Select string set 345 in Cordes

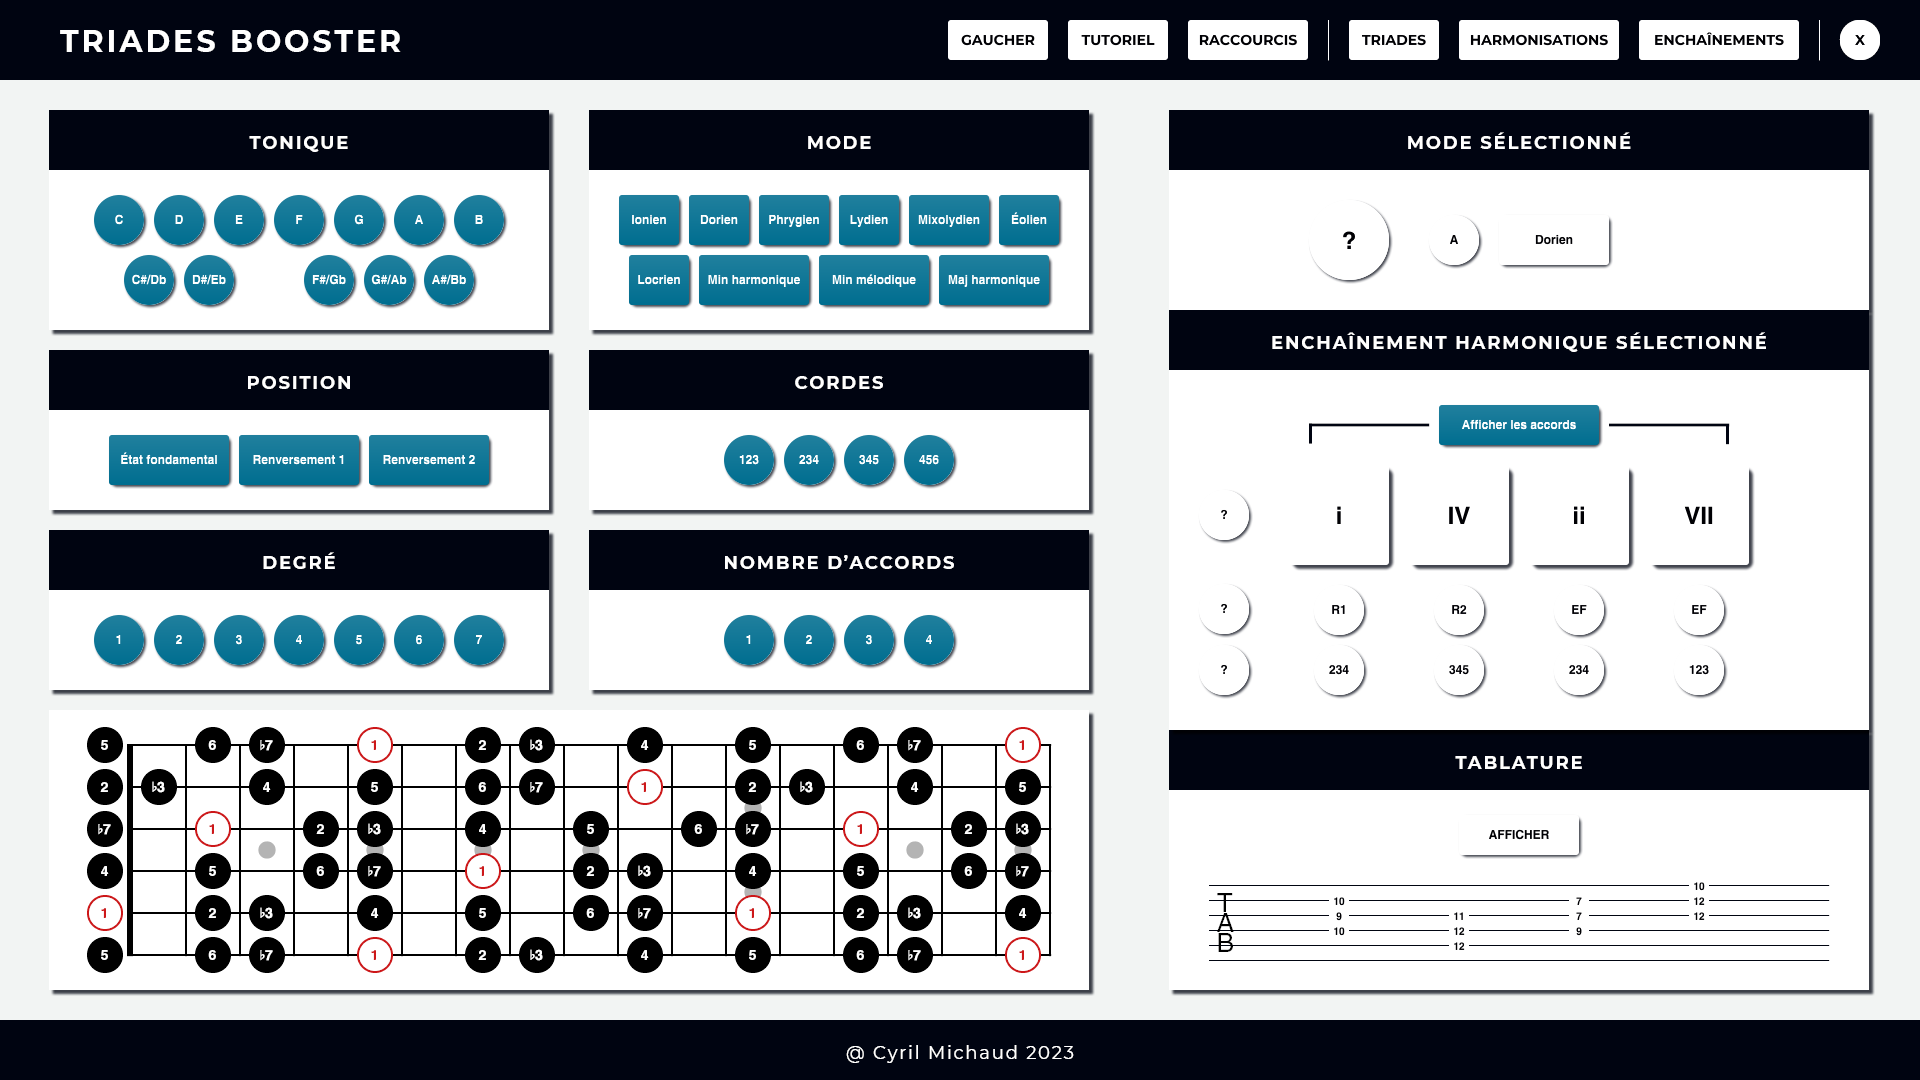pyautogui.click(x=868, y=460)
